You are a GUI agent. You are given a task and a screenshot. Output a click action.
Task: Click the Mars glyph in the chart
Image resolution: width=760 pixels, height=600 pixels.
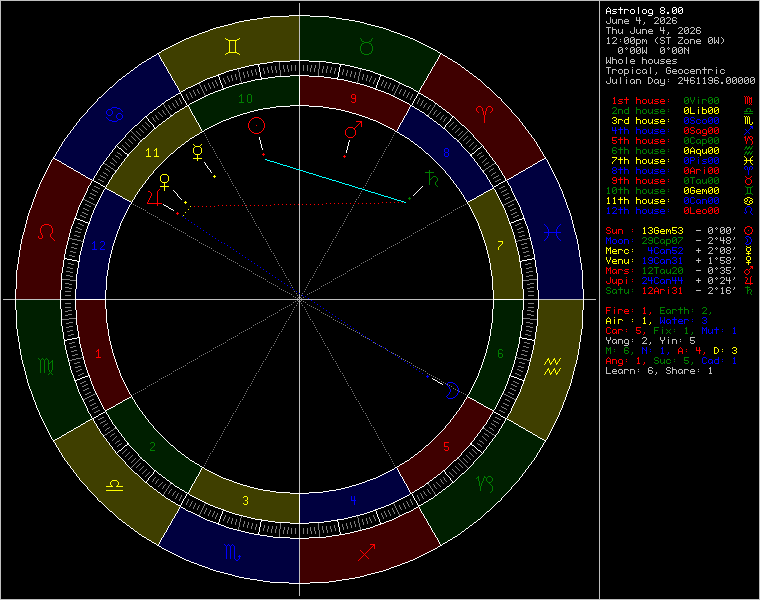(353, 129)
